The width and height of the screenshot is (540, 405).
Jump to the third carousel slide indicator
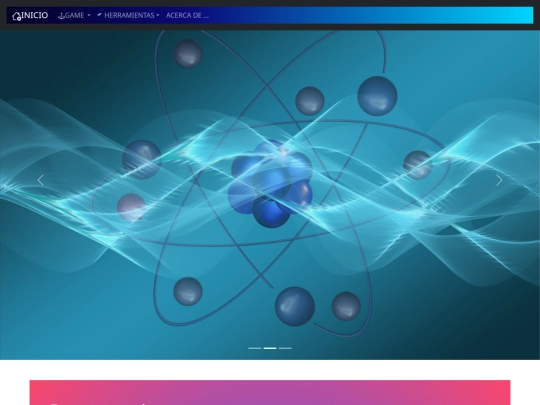click(285, 348)
